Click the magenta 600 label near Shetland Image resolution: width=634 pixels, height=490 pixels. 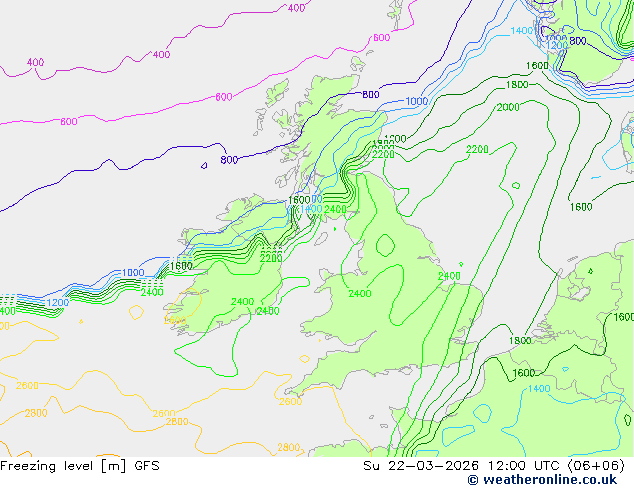point(381,38)
